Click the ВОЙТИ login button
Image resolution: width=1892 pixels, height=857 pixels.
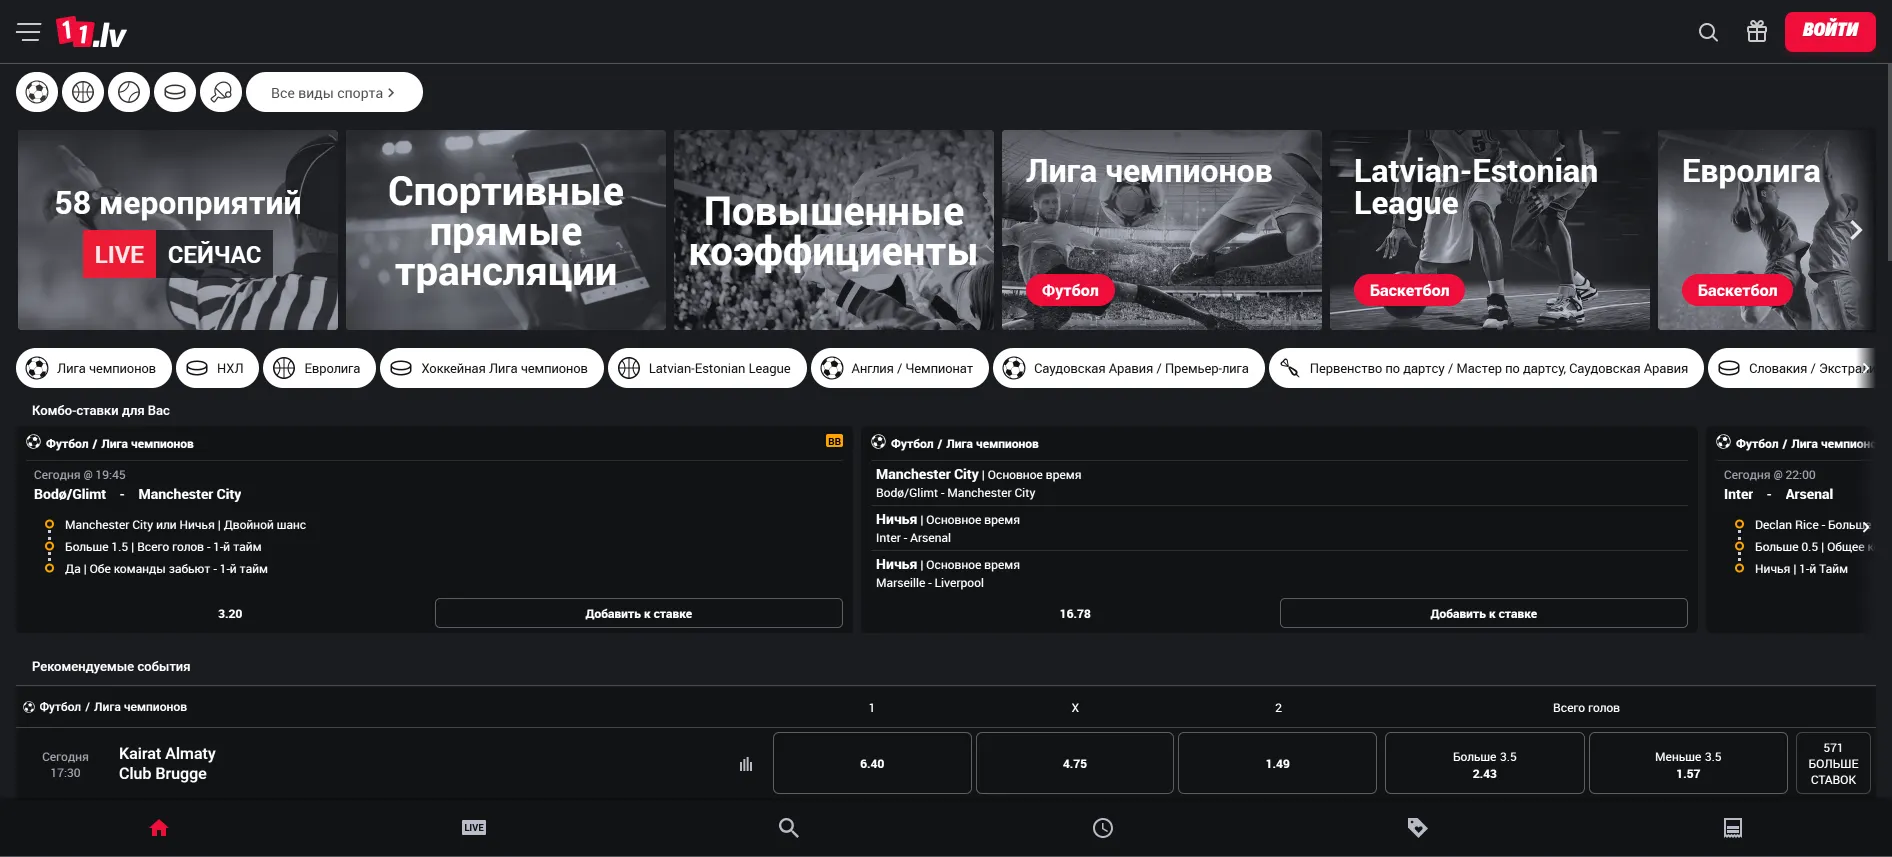pyautogui.click(x=1829, y=31)
